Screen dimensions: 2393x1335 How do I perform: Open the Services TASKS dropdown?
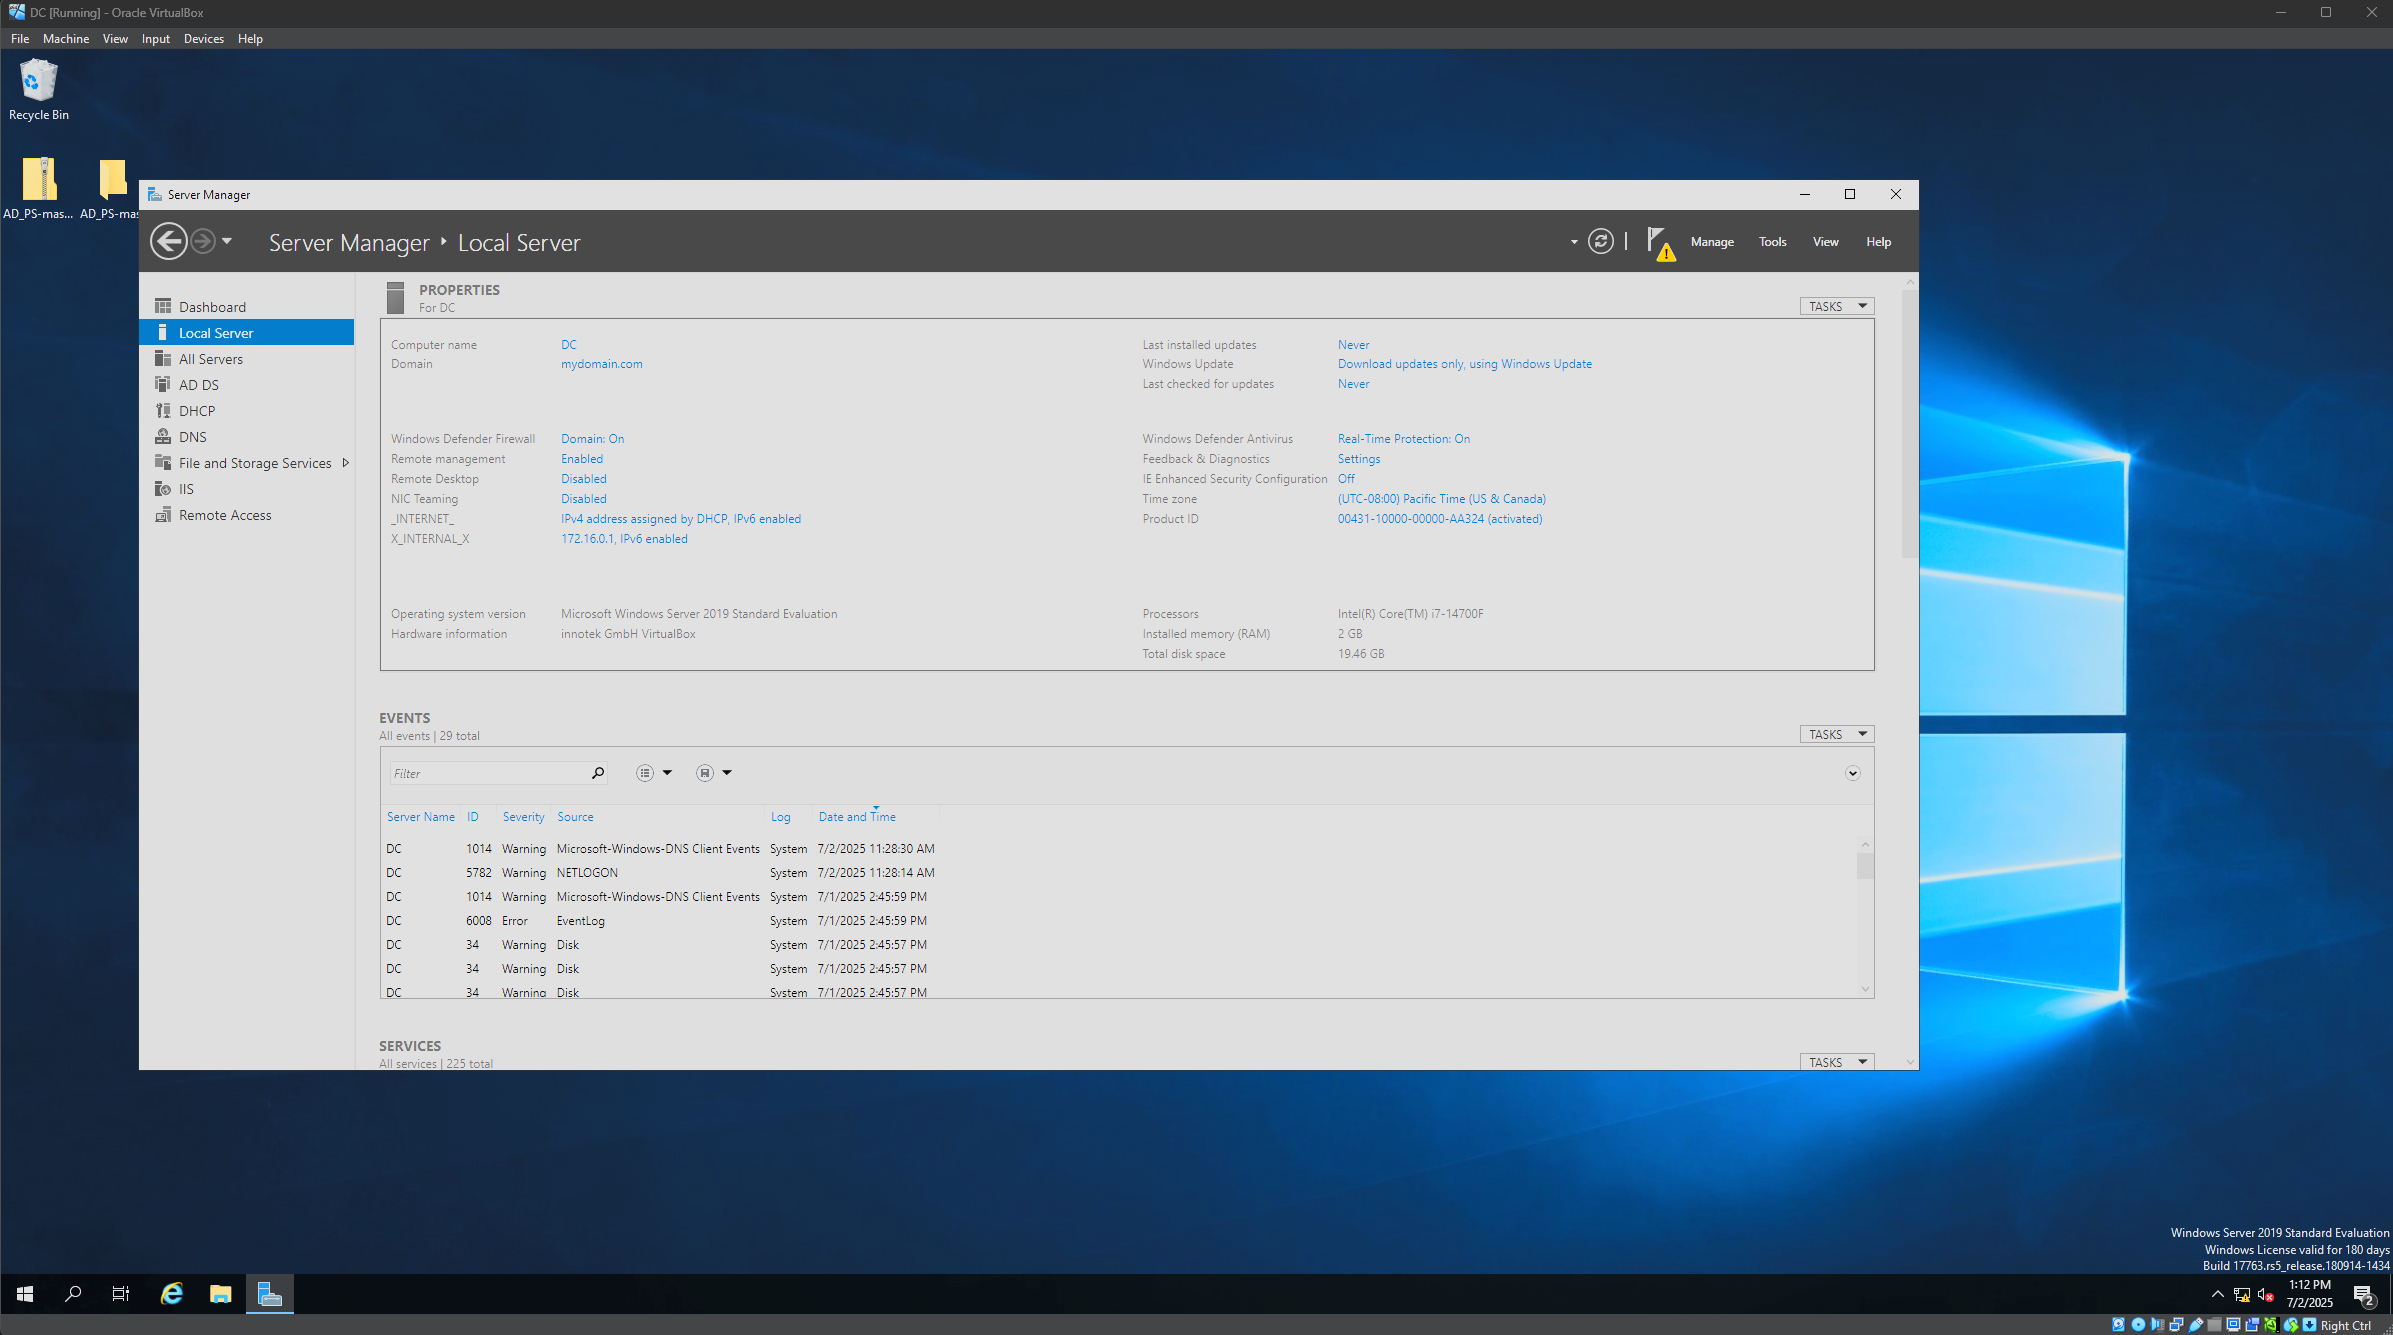coord(1836,1062)
